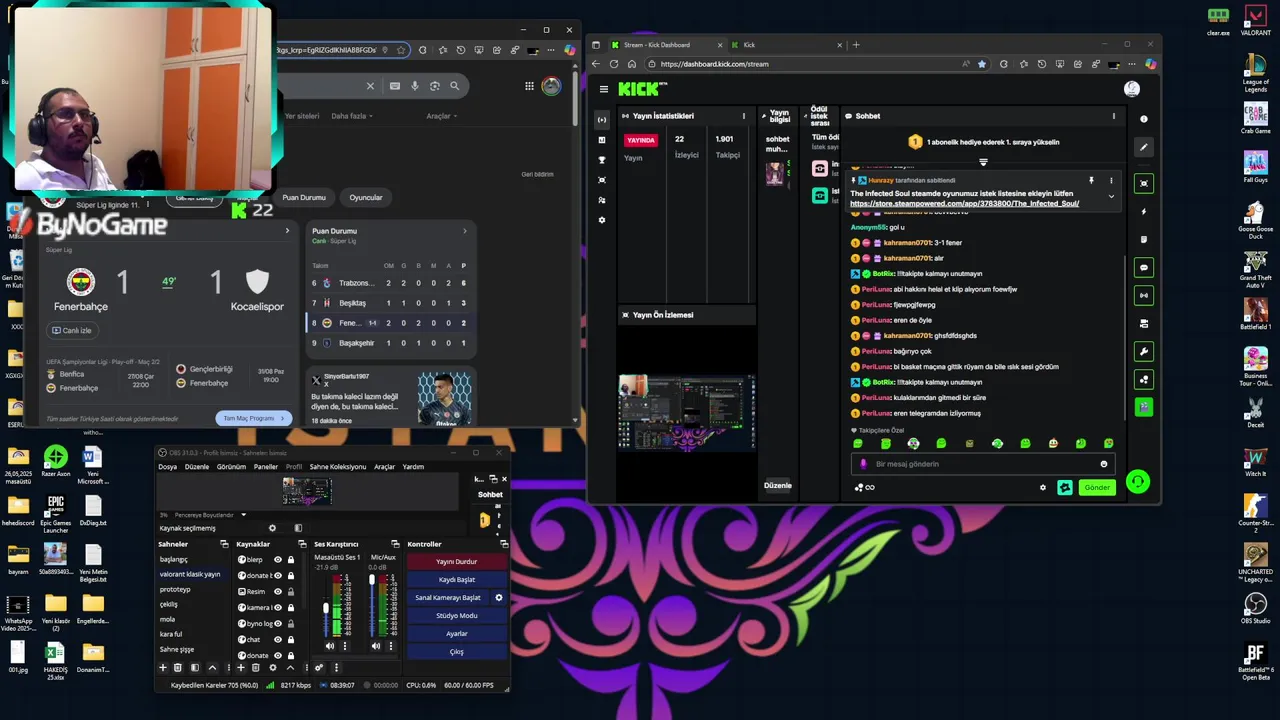The image size is (1280, 720).
Task: Open Daha fazla dropdown in Google results
Action: point(351,116)
